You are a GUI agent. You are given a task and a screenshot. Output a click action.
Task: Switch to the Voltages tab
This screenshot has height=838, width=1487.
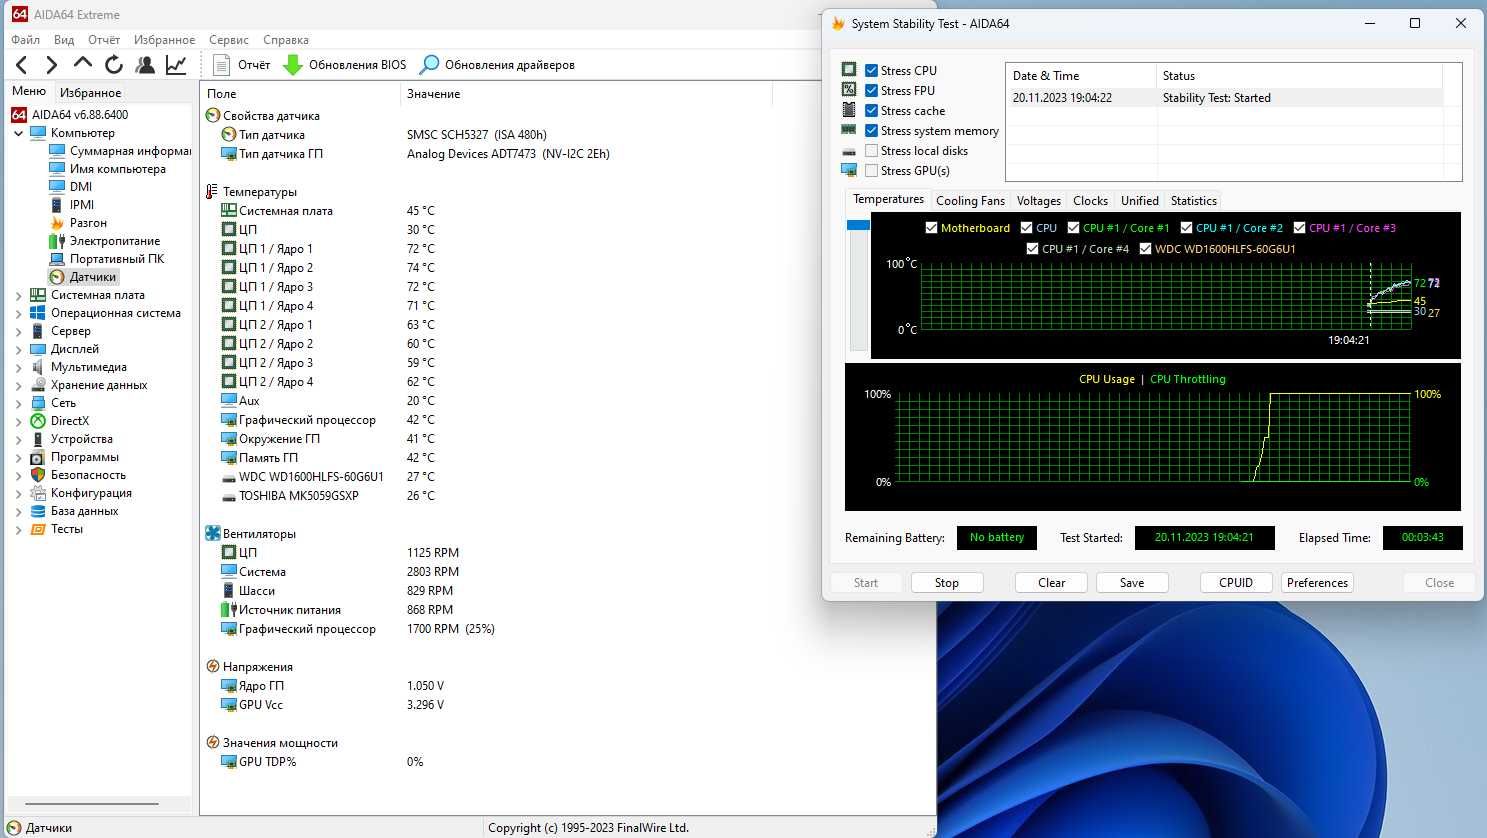coord(1039,201)
